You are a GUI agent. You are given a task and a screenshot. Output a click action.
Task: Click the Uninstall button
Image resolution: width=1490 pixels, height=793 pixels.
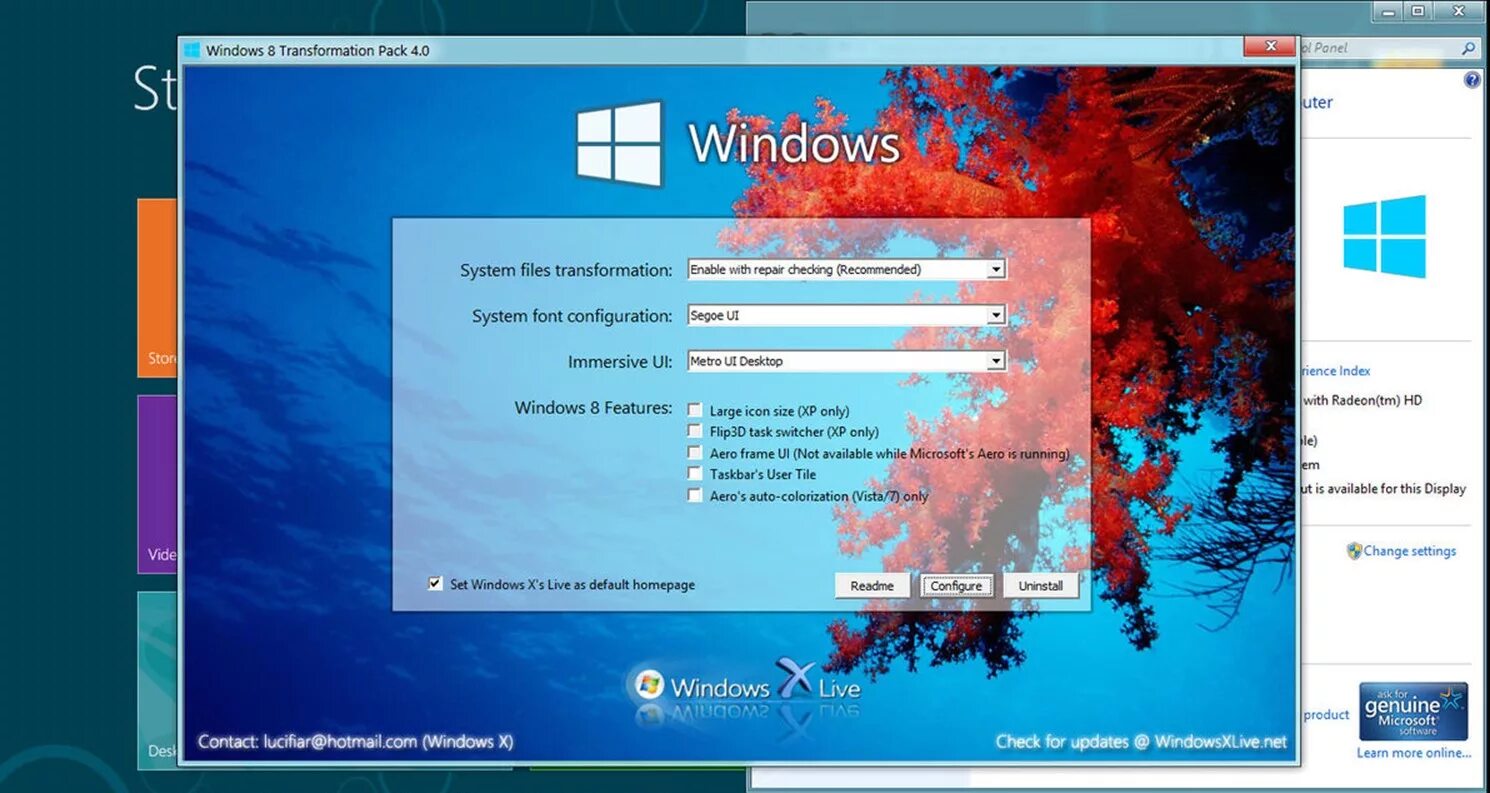pyautogui.click(x=1041, y=585)
